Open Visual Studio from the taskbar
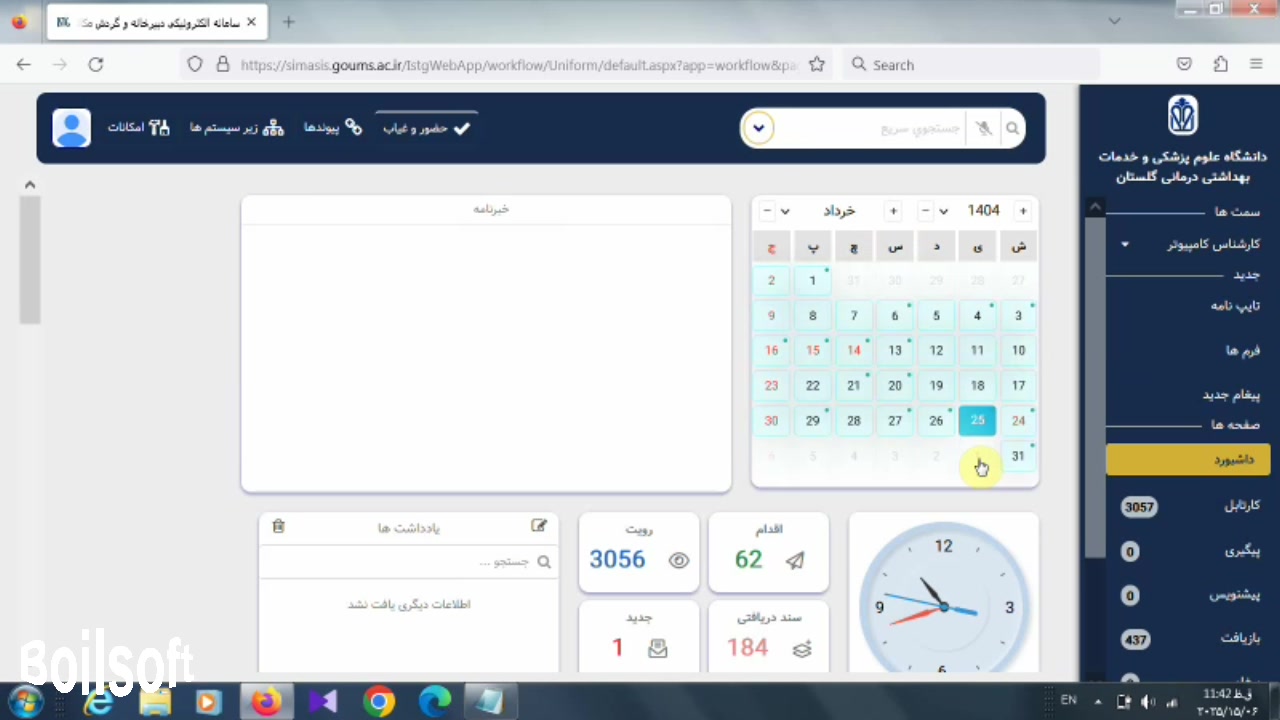Image resolution: width=1280 pixels, height=720 pixels. coord(323,702)
